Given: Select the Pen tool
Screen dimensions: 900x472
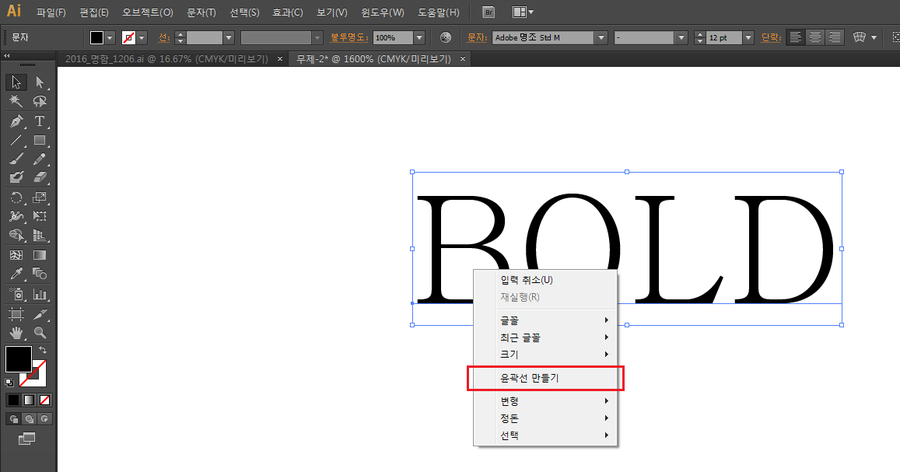Looking at the screenshot, I should 16,121.
